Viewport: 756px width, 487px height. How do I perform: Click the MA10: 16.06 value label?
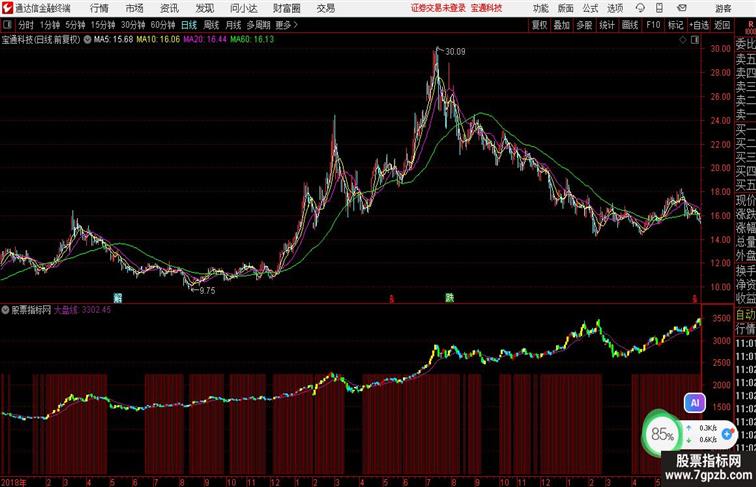tap(158, 40)
